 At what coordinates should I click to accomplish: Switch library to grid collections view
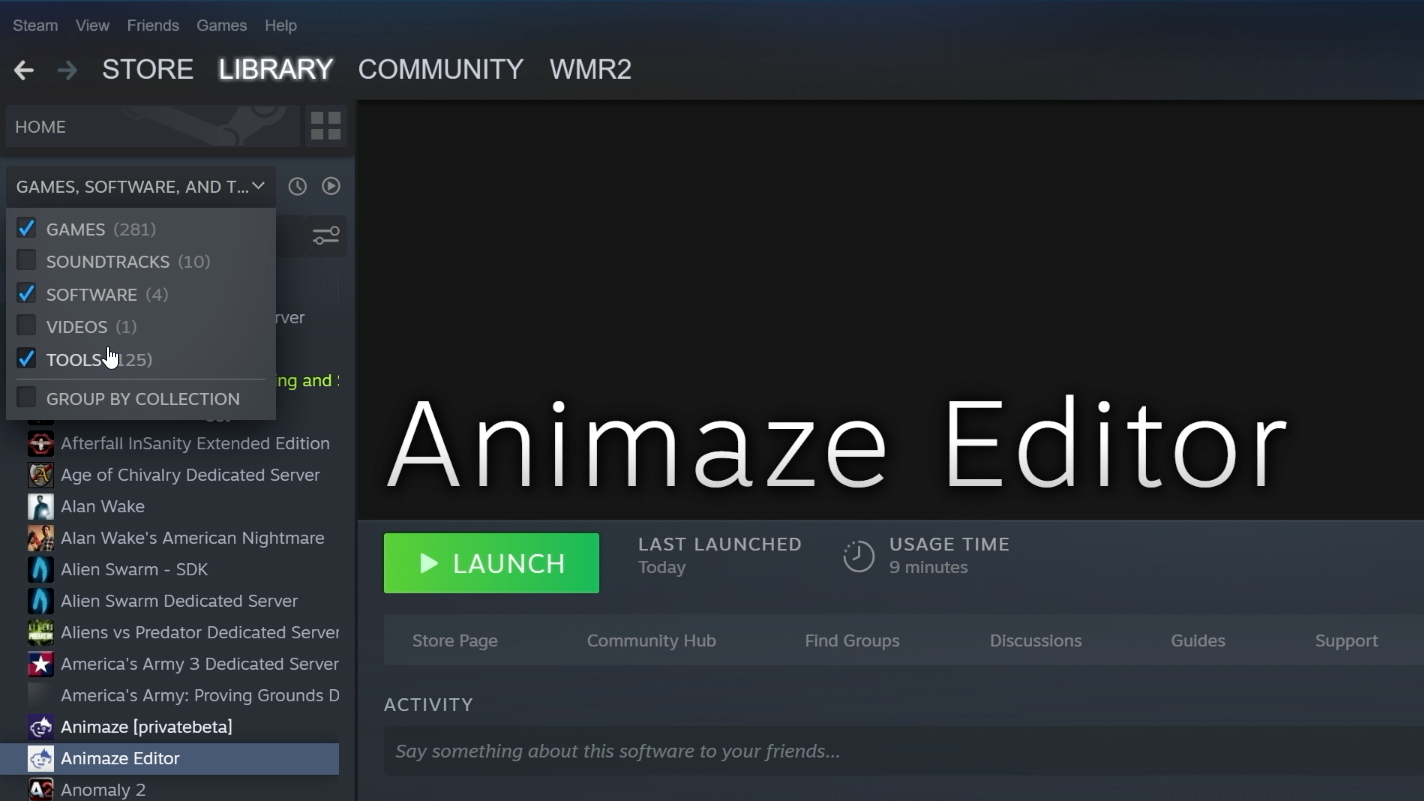tap(326, 126)
